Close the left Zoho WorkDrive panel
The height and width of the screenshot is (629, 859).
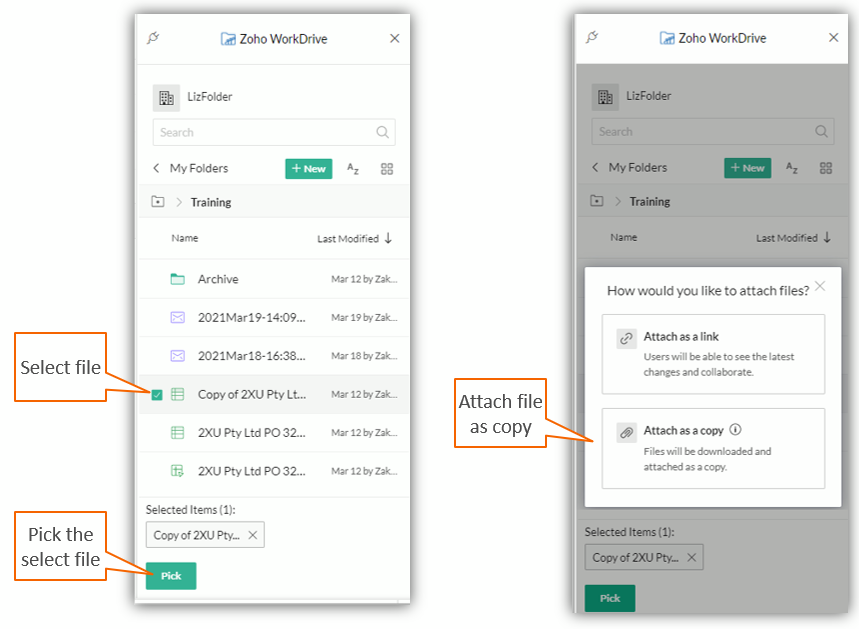point(394,38)
